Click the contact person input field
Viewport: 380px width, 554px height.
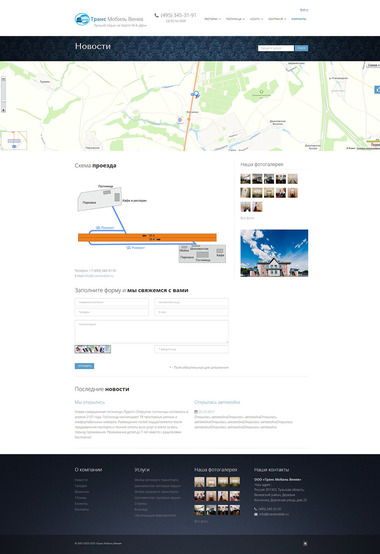[191, 302]
